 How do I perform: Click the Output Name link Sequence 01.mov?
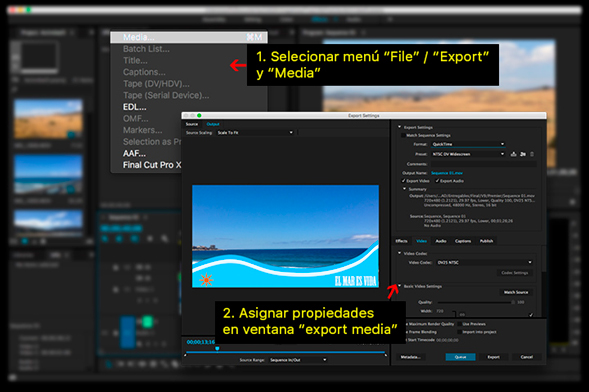click(x=447, y=173)
